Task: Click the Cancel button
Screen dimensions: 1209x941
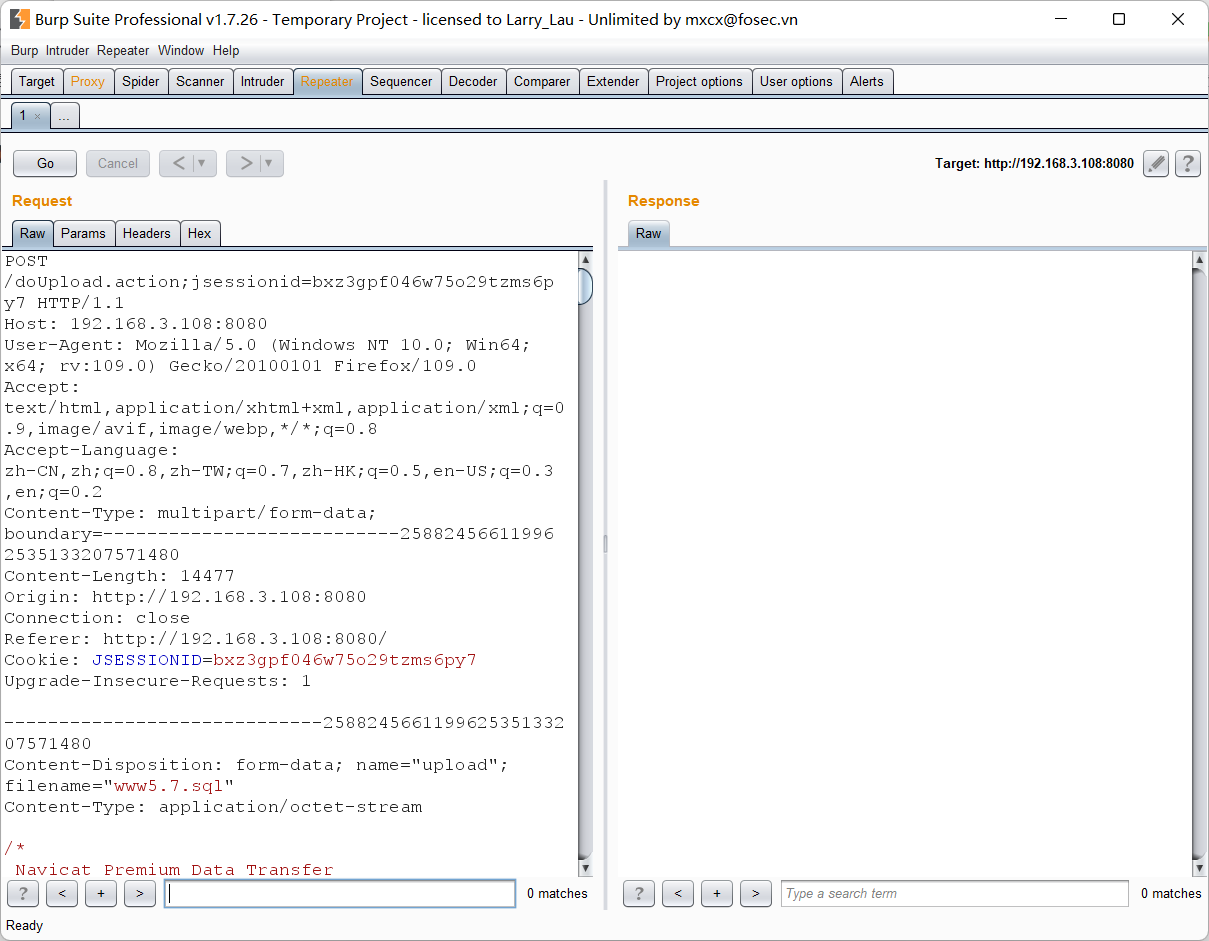Action: click(118, 163)
